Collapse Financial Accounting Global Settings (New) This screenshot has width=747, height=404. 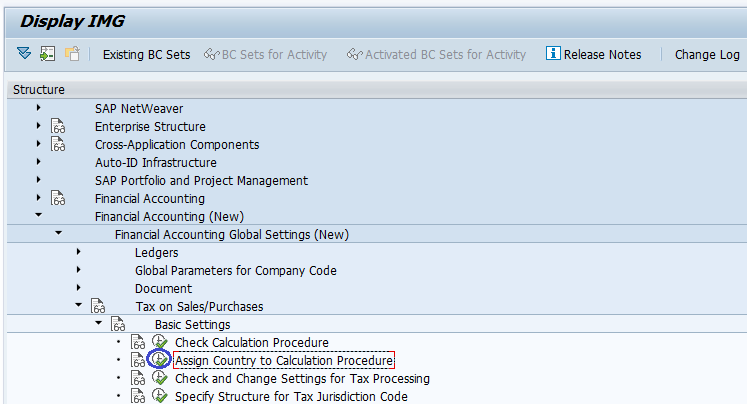(59, 233)
